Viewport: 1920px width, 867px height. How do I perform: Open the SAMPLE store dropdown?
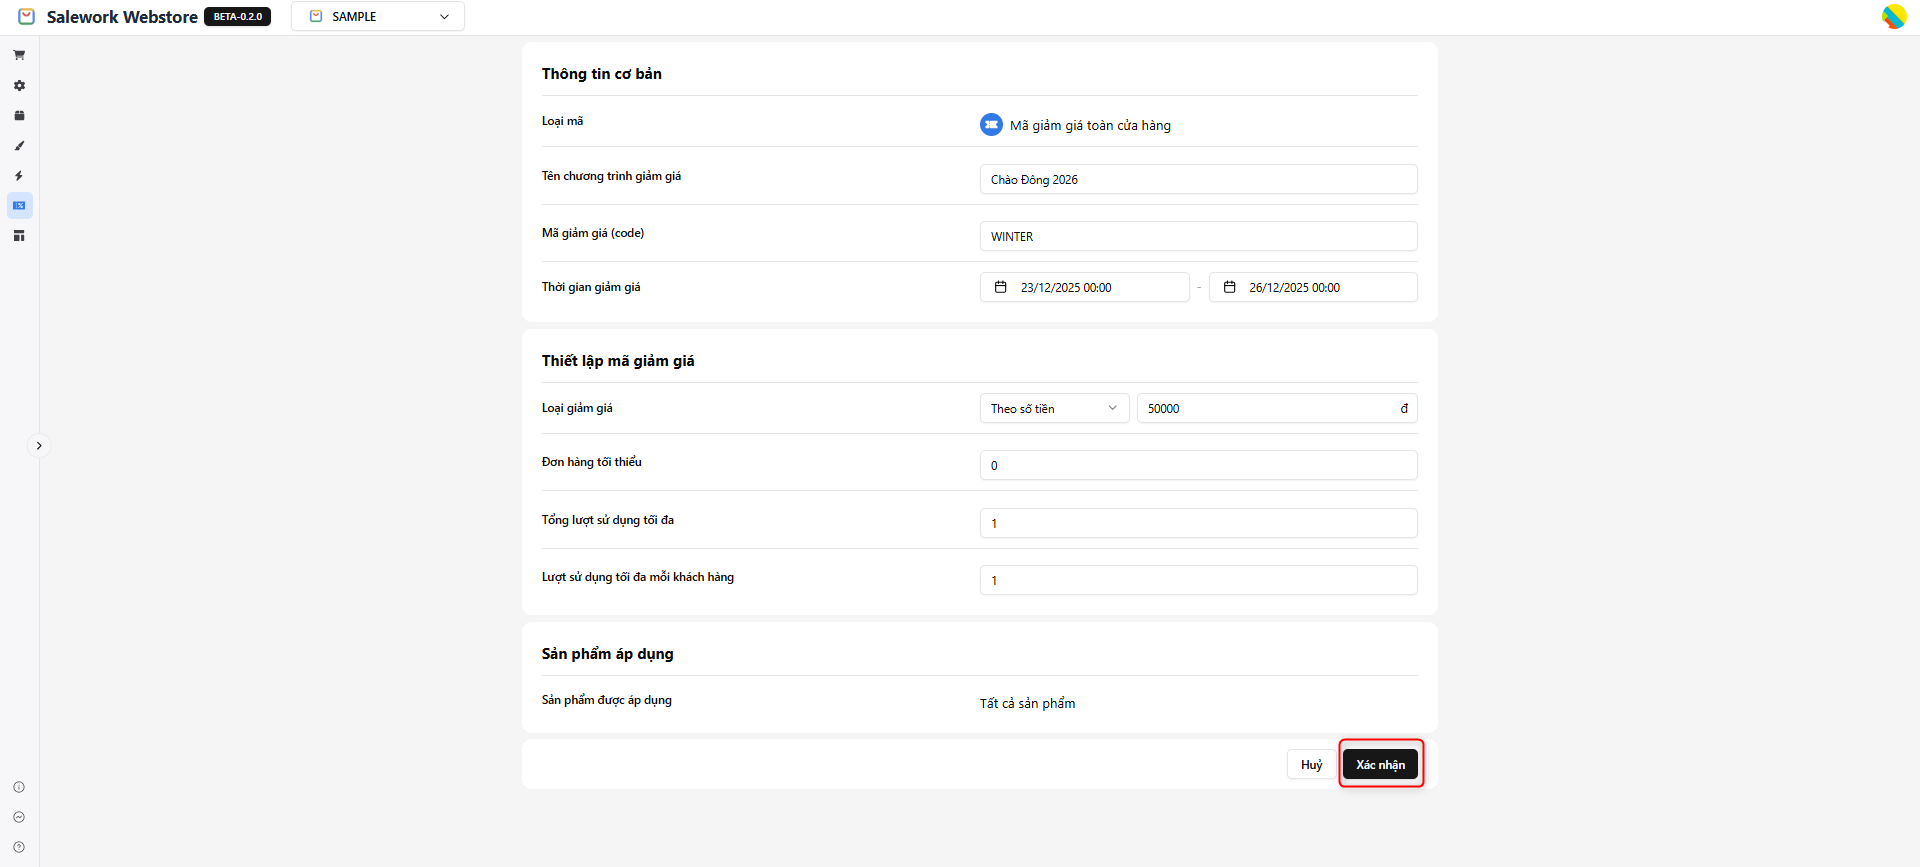pyautogui.click(x=378, y=17)
